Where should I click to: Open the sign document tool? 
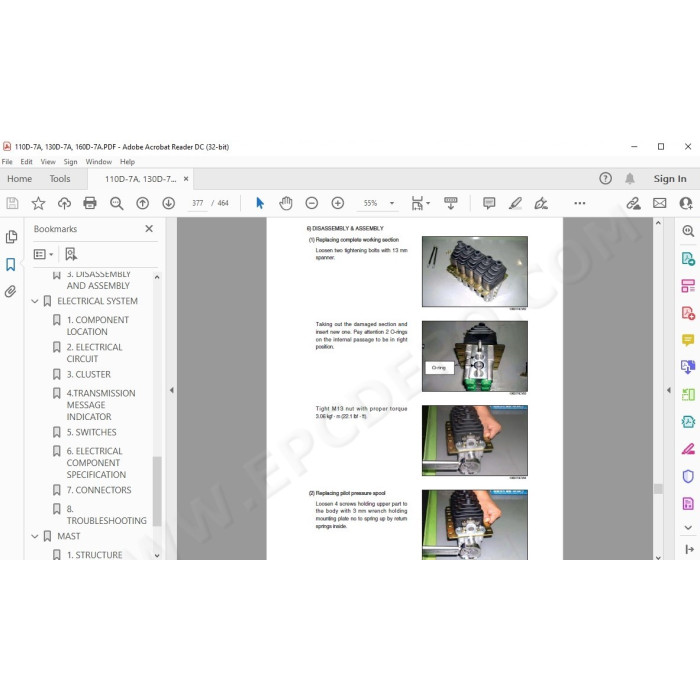click(541, 203)
